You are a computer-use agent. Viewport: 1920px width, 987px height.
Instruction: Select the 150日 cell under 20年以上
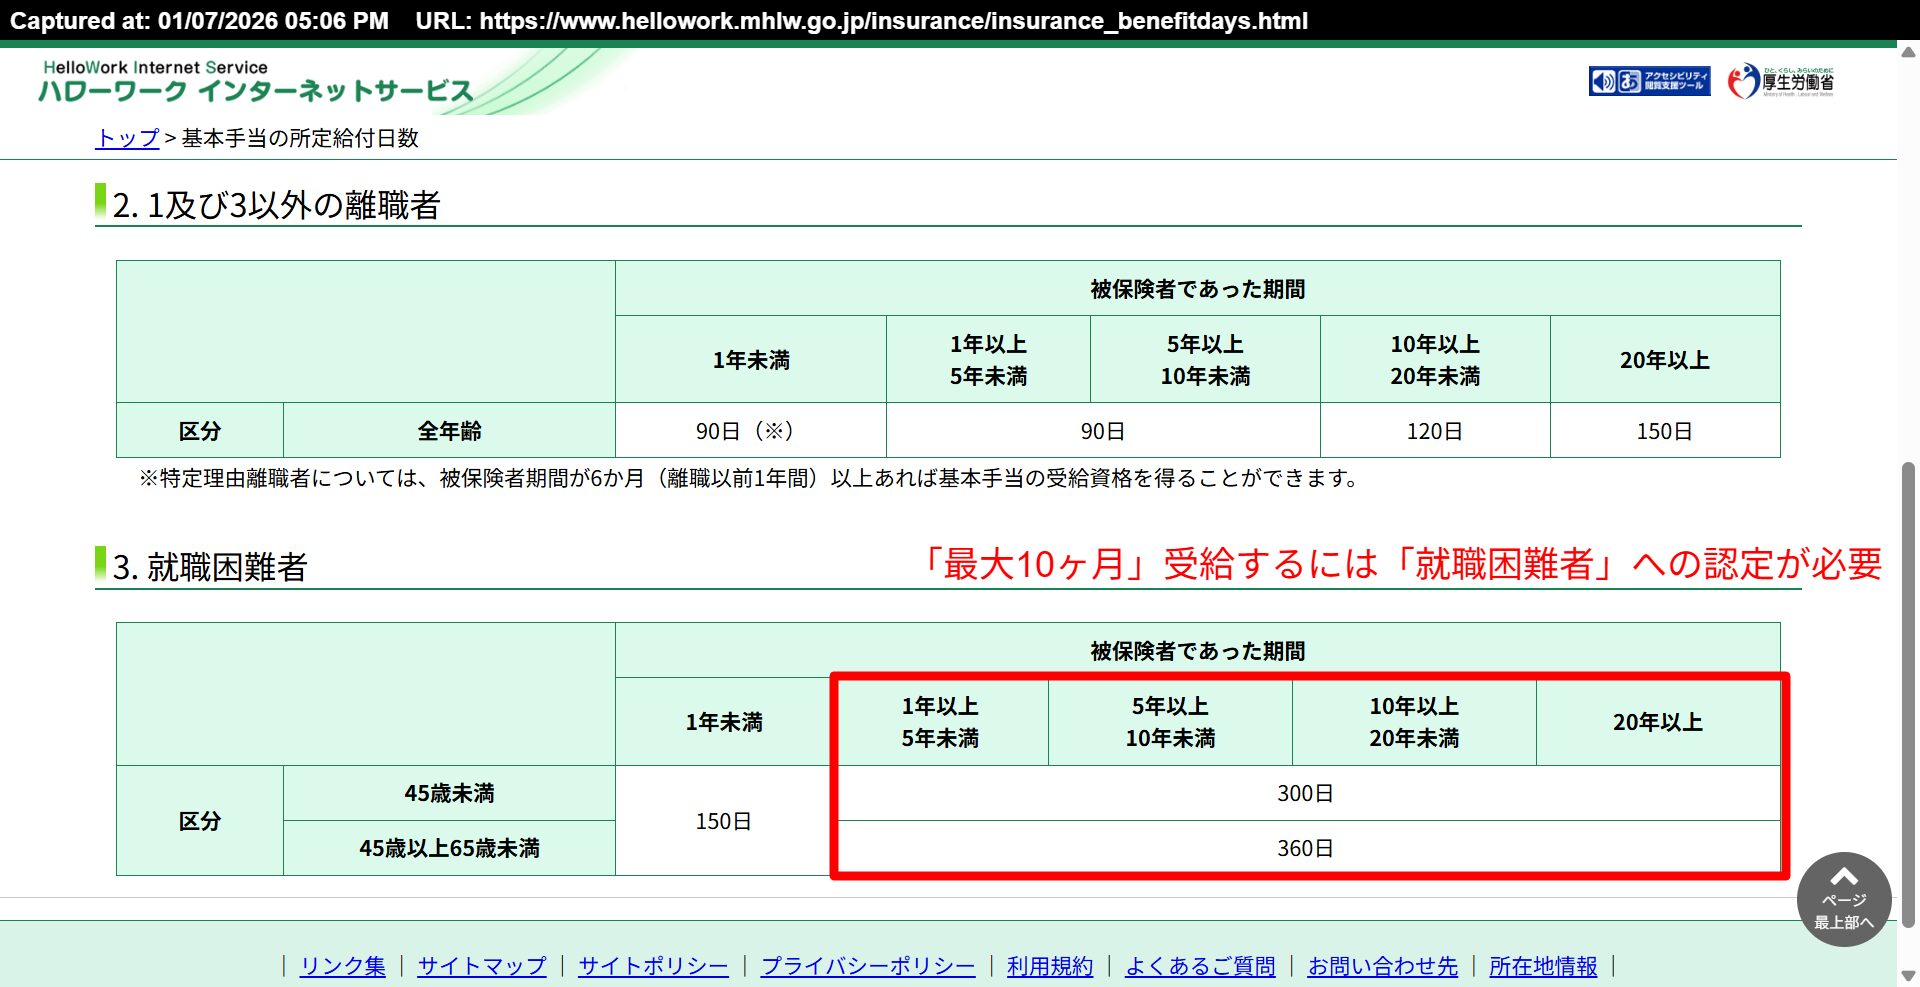1665,431
